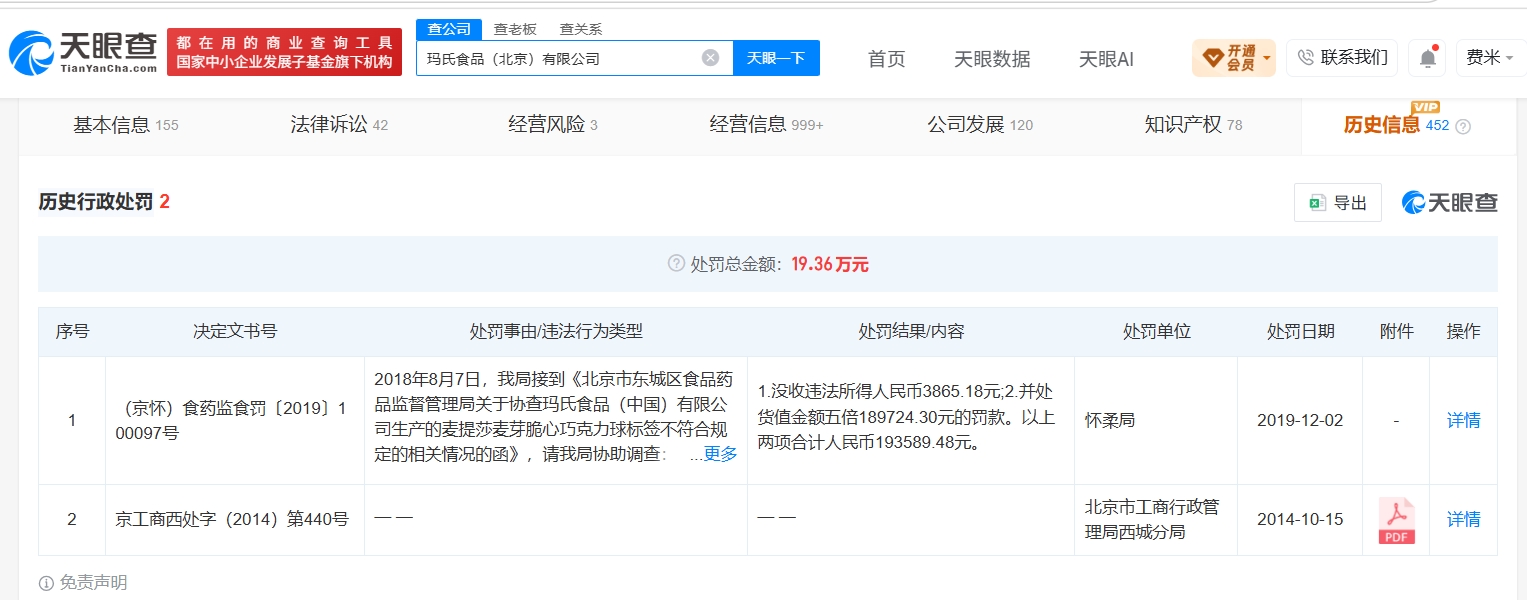1527x600 pixels.
Task: Open the 法律诉讼 42 tab
Action: [339, 125]
